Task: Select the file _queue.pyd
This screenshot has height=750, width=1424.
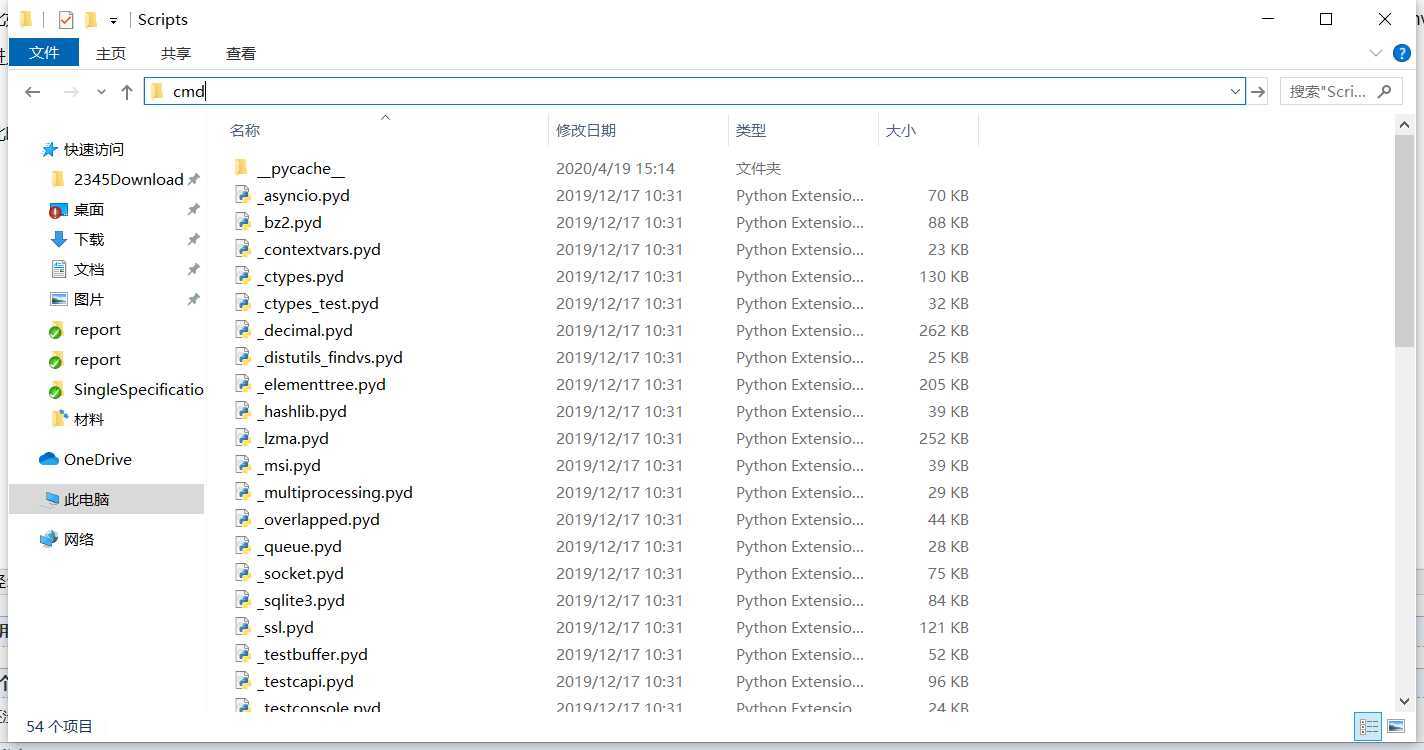Action: pos(299,546)
